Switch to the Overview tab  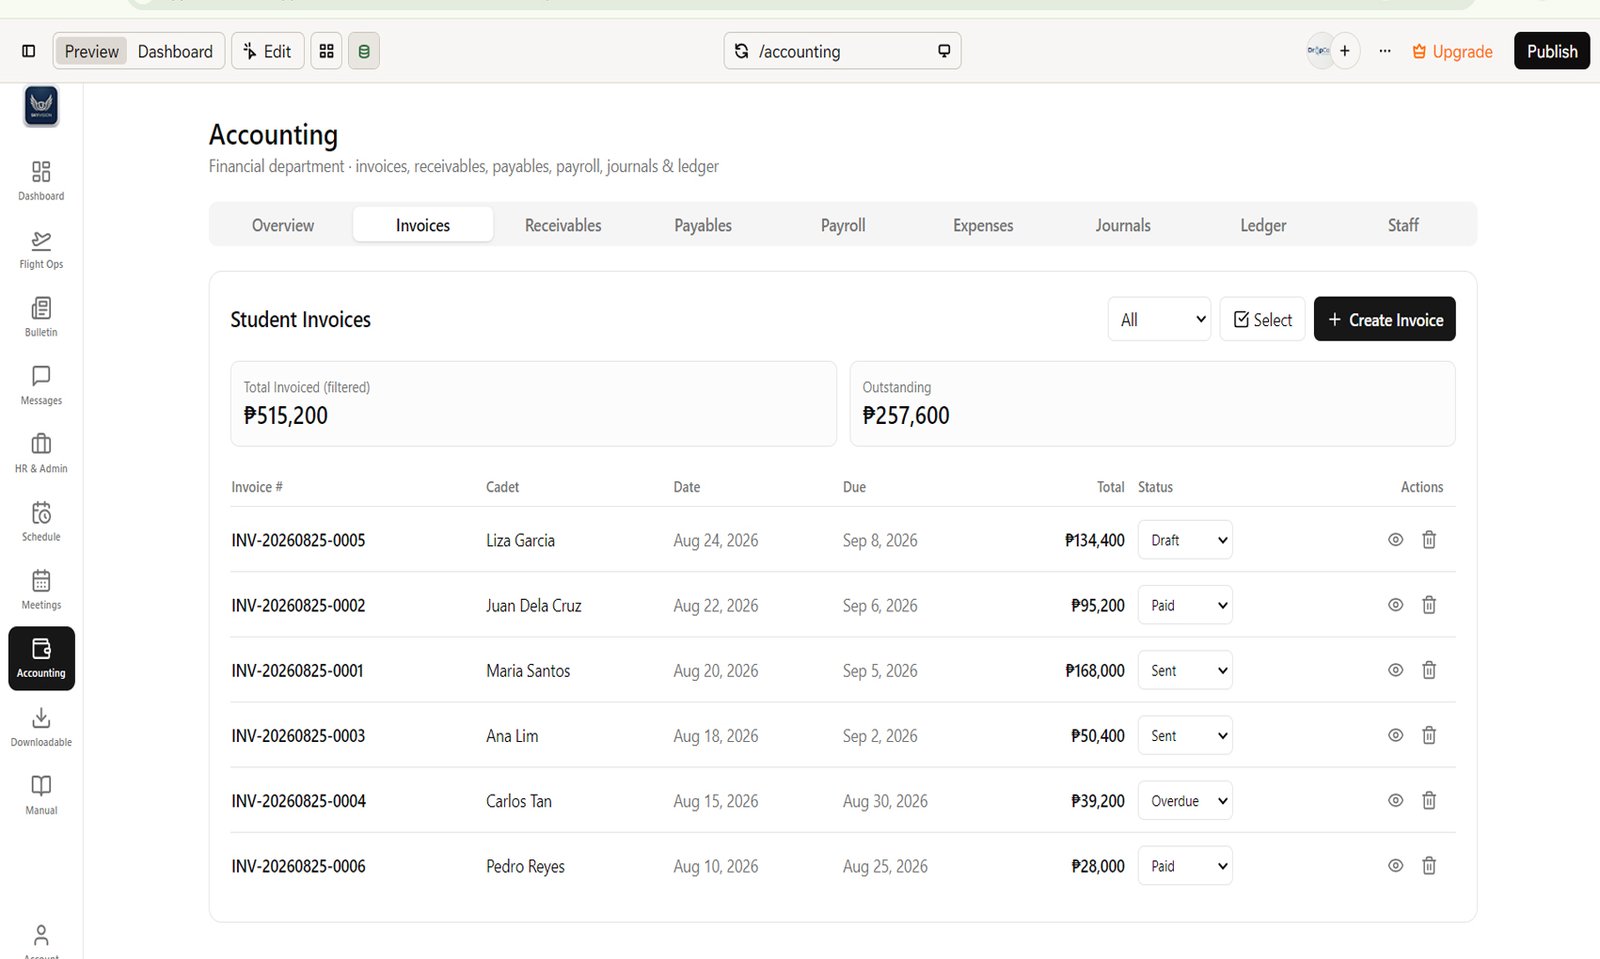click(283, 225)
